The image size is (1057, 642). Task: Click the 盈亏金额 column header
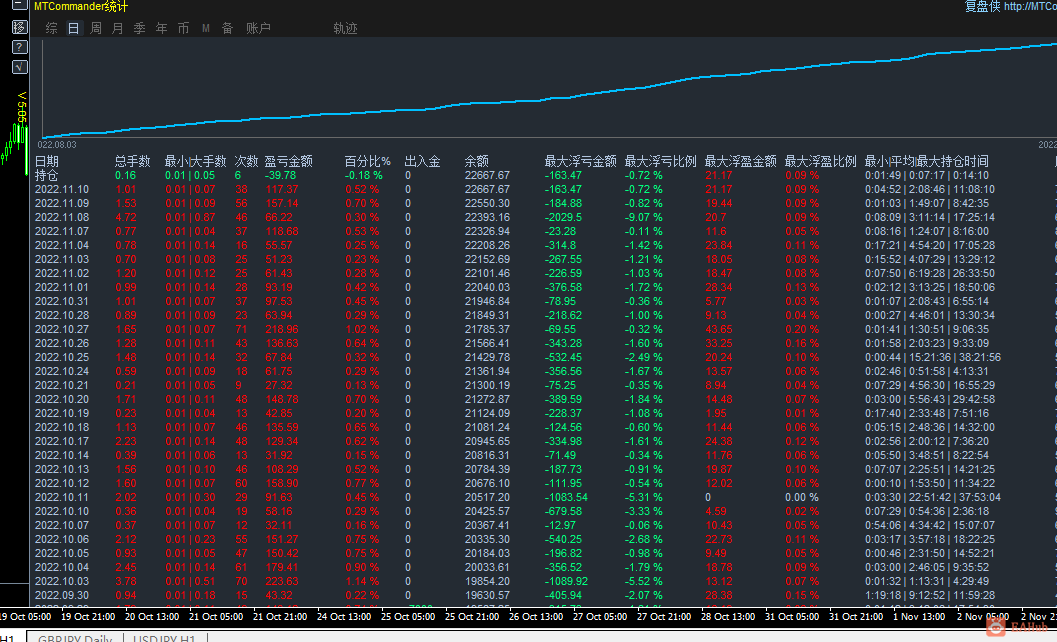288,161
